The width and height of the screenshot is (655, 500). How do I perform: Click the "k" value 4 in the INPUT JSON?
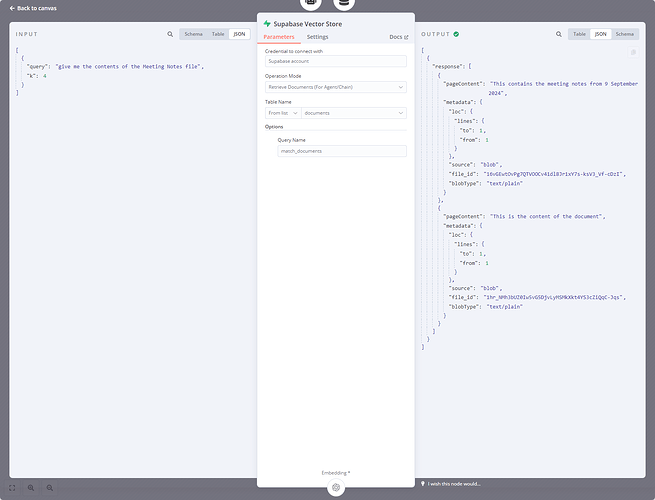(x=45, y=76)
